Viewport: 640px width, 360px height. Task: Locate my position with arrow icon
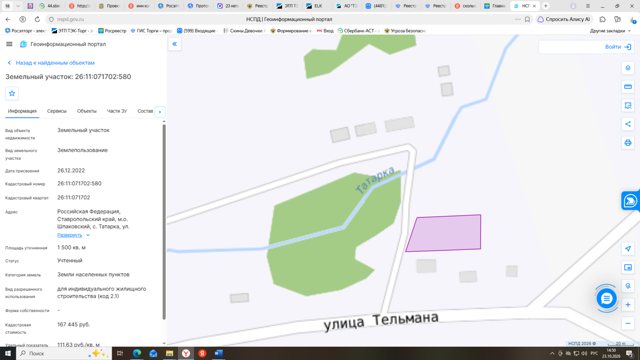click(x=628, y=249)
